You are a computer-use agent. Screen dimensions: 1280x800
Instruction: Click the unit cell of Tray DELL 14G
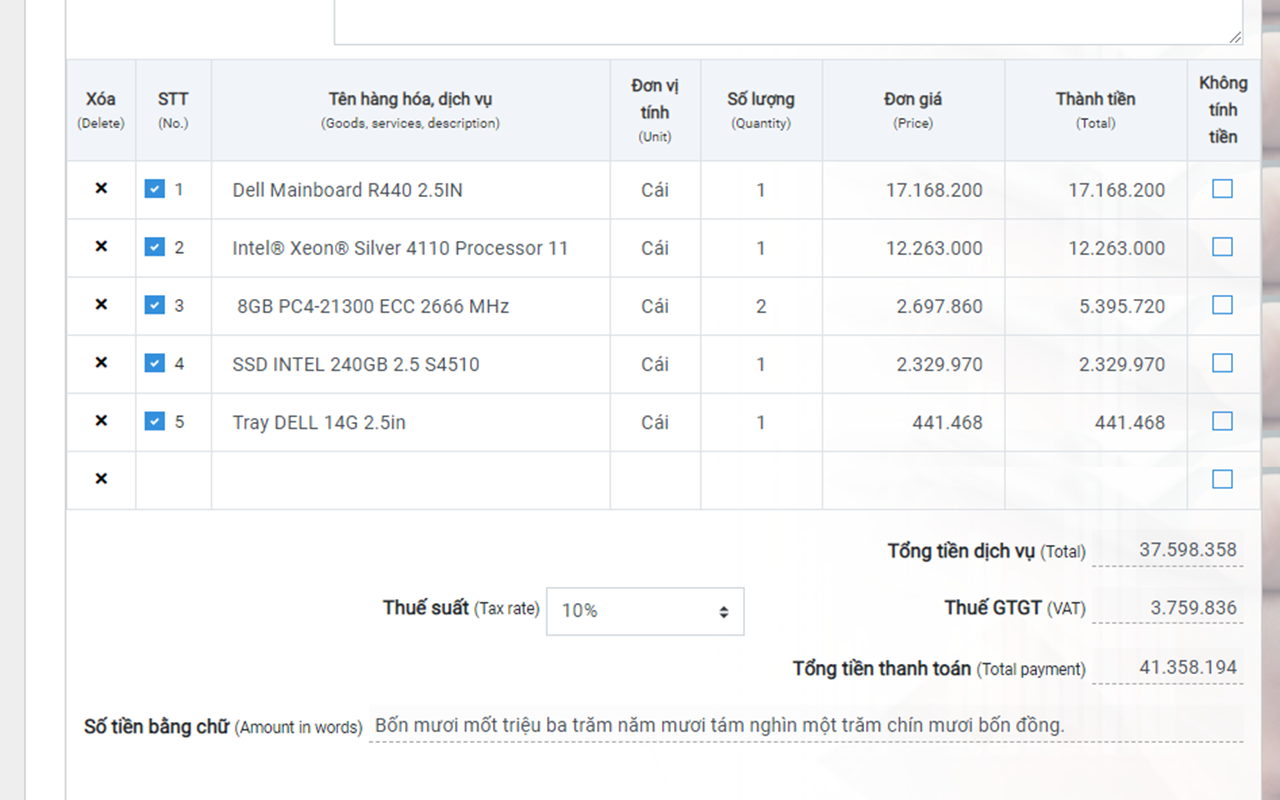(655, 422)
